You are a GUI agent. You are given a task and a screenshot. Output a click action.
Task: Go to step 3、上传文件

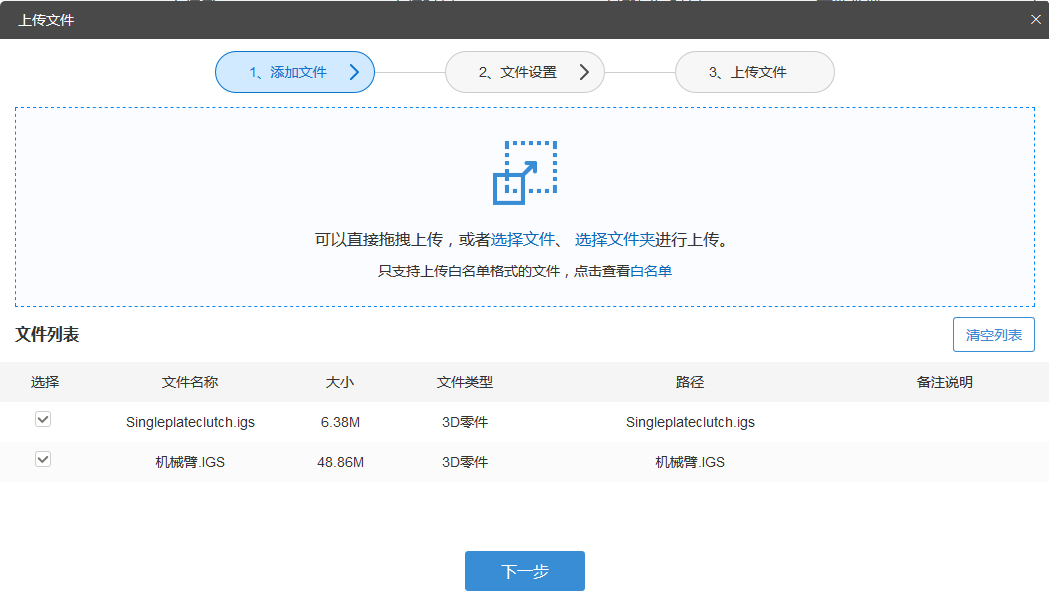coord(755,72)
